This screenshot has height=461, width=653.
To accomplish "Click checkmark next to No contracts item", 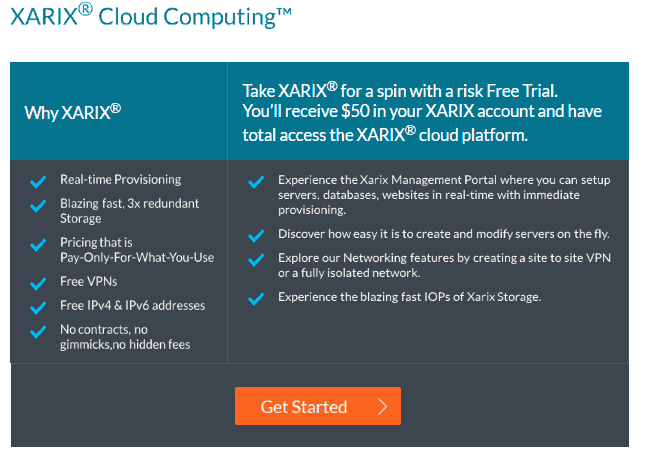I will pyautogui.click(x=38, y=331).
